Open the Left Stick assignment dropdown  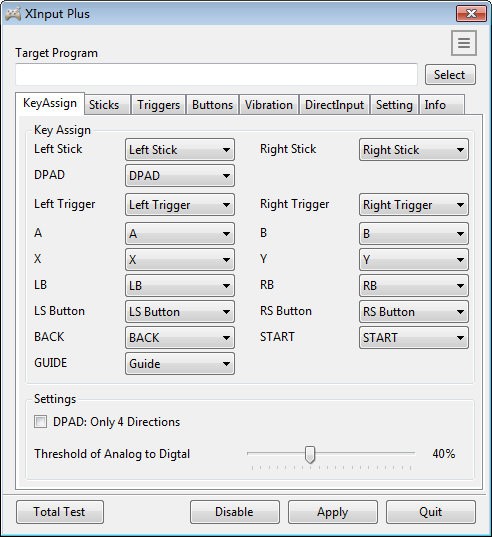pyautogui.click(x=180, y=150)
